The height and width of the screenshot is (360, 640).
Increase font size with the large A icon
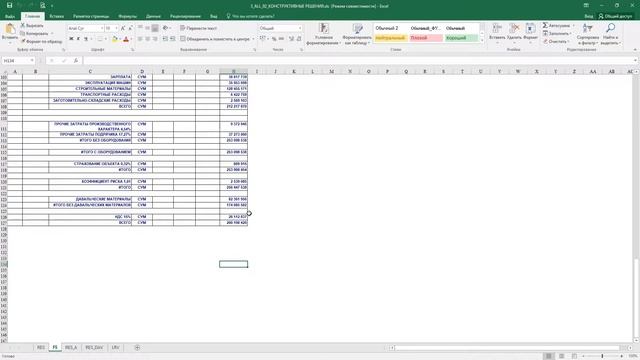[x=123, y=28]
